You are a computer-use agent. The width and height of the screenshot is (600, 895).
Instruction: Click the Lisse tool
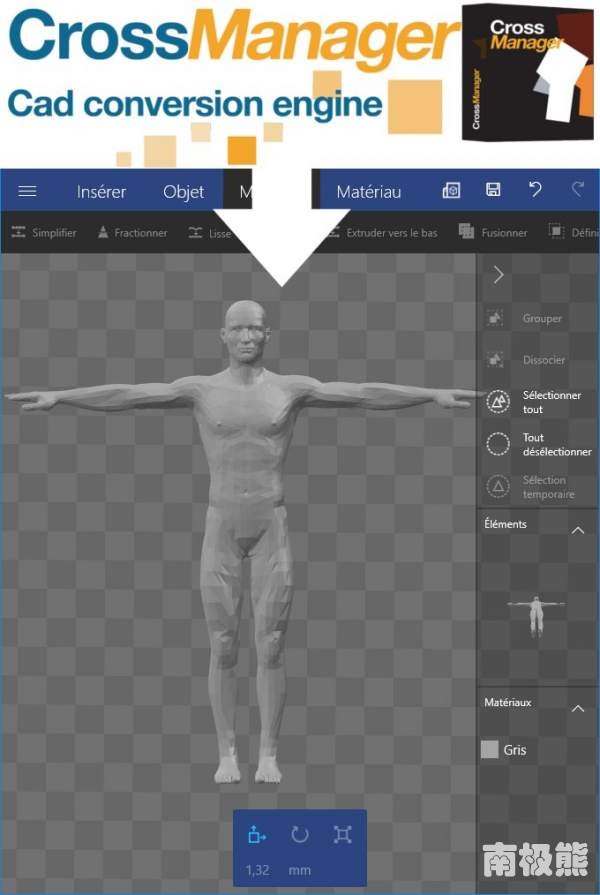[210, 232]
